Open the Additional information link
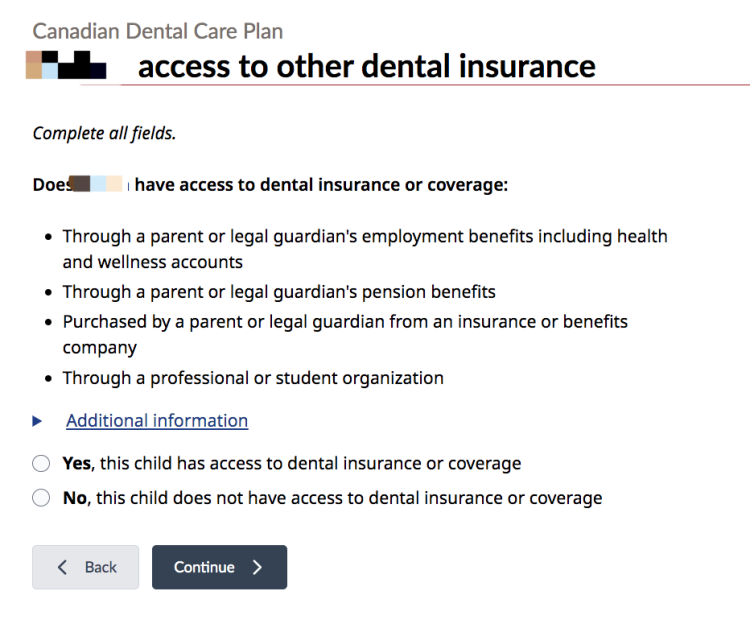Viewport: 750px width, 620px height. (x=157, y=421)
